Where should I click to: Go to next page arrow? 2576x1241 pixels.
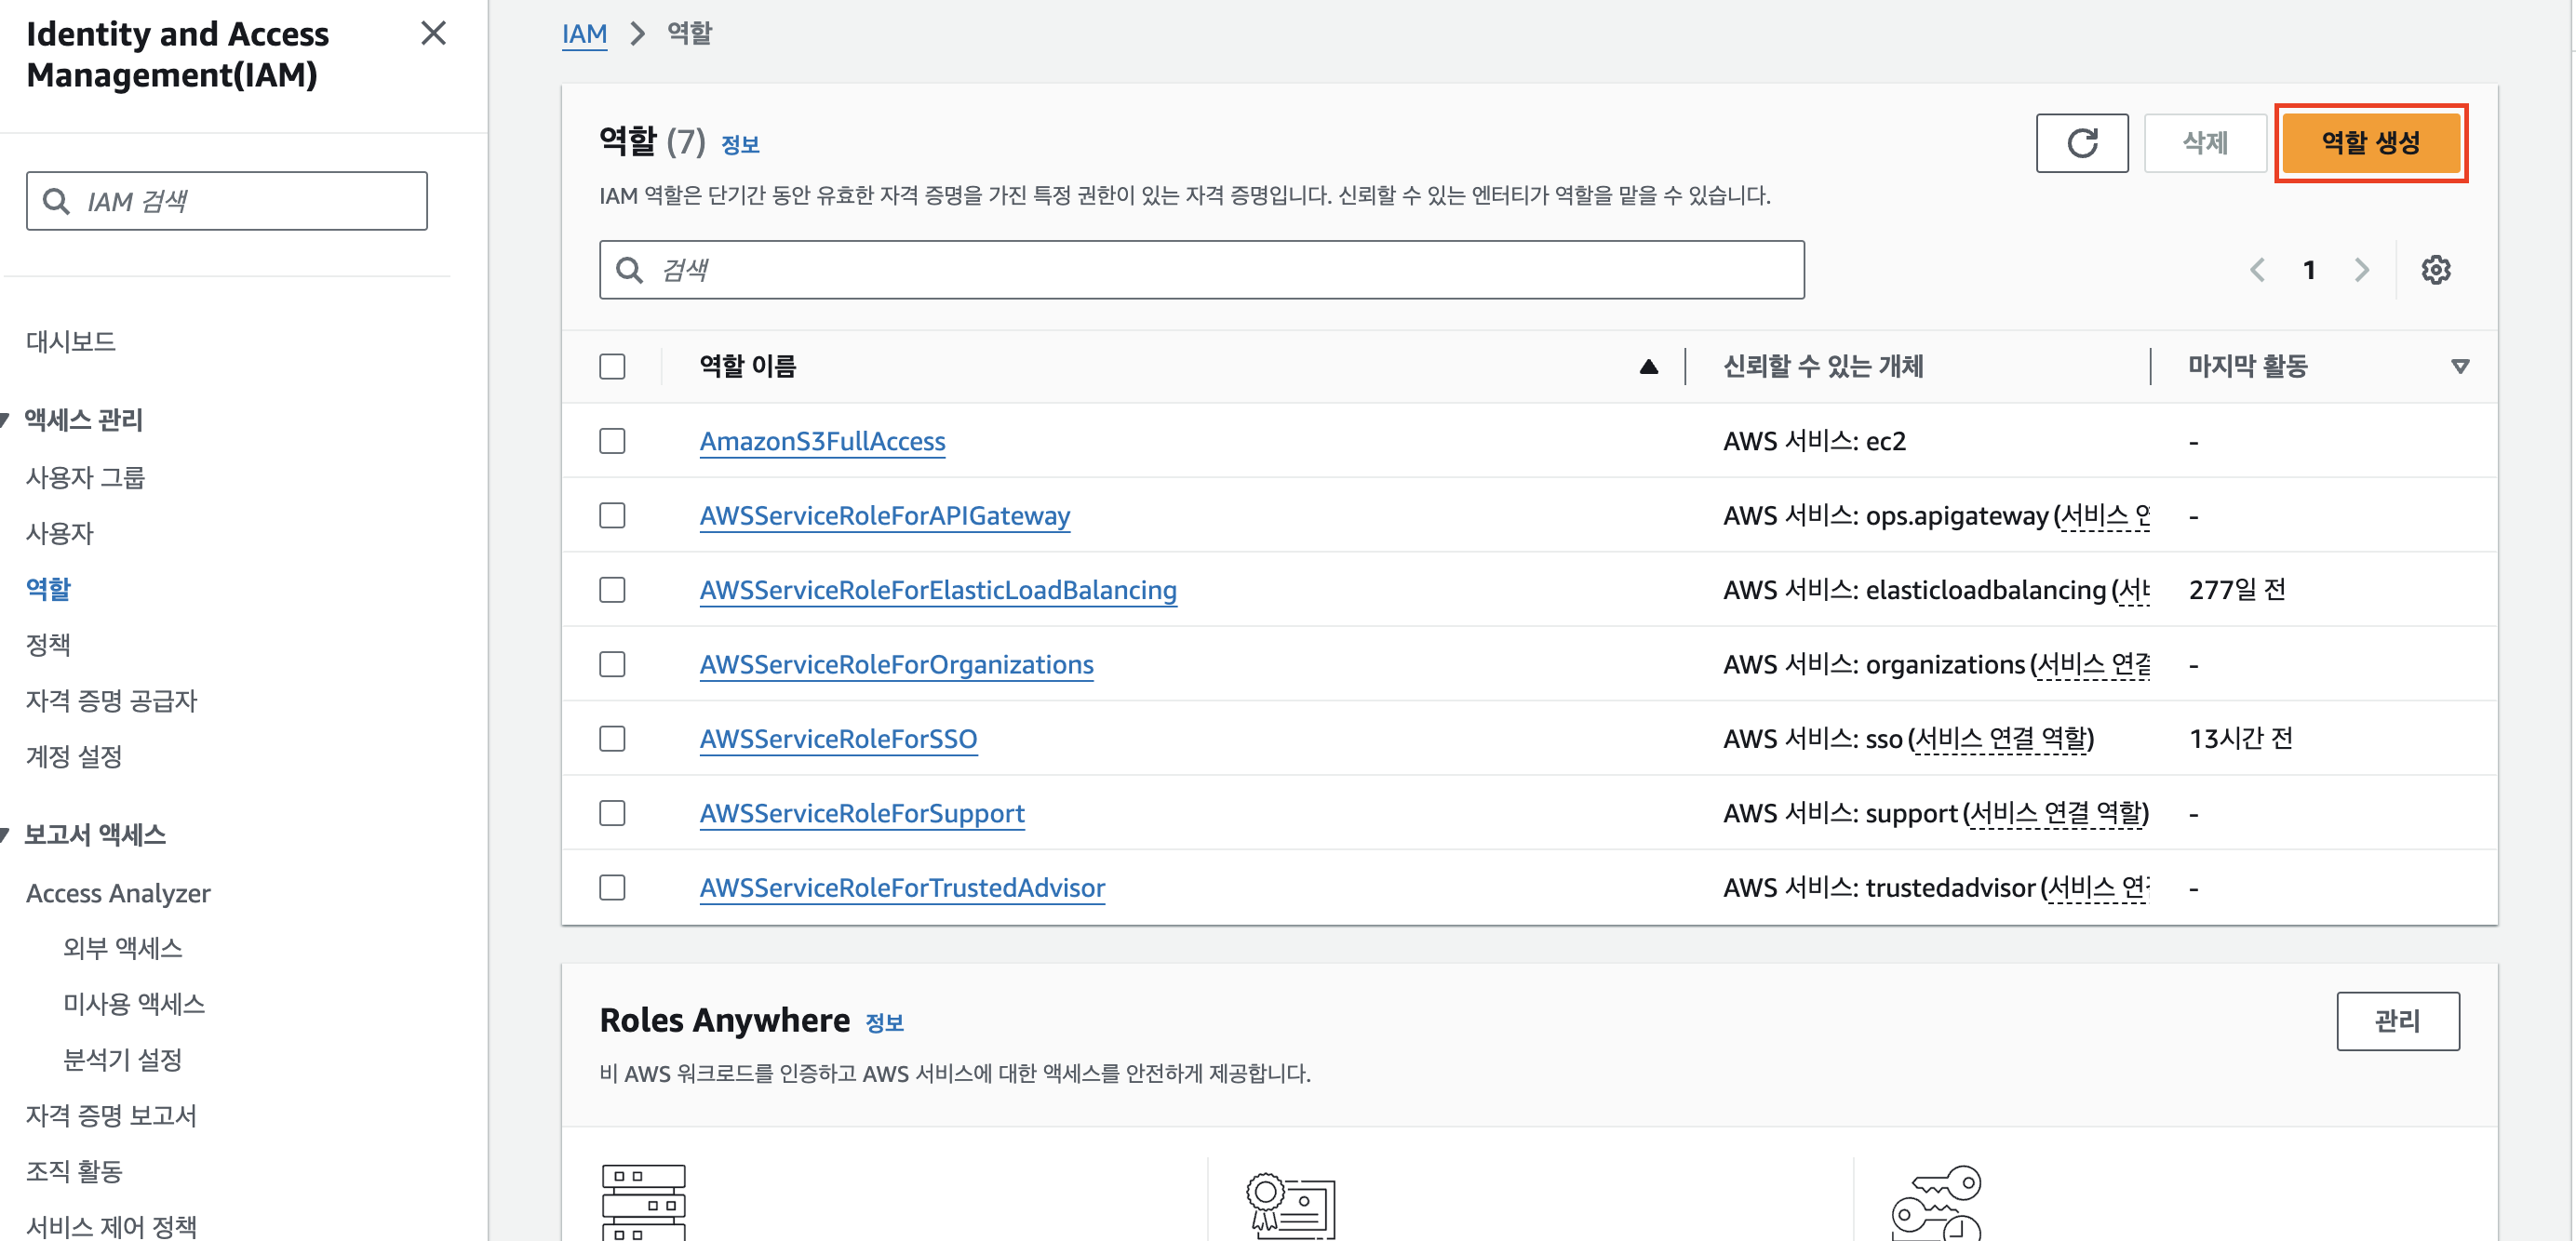tap(2361, 270)
